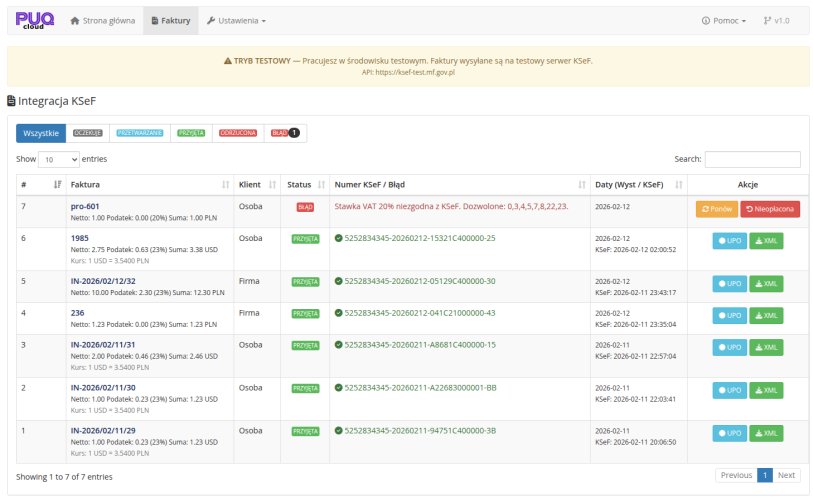813x502 pixels.
Task: Click green check icon beside KSeF number ending 400000-30
Action: coord(339,281)
